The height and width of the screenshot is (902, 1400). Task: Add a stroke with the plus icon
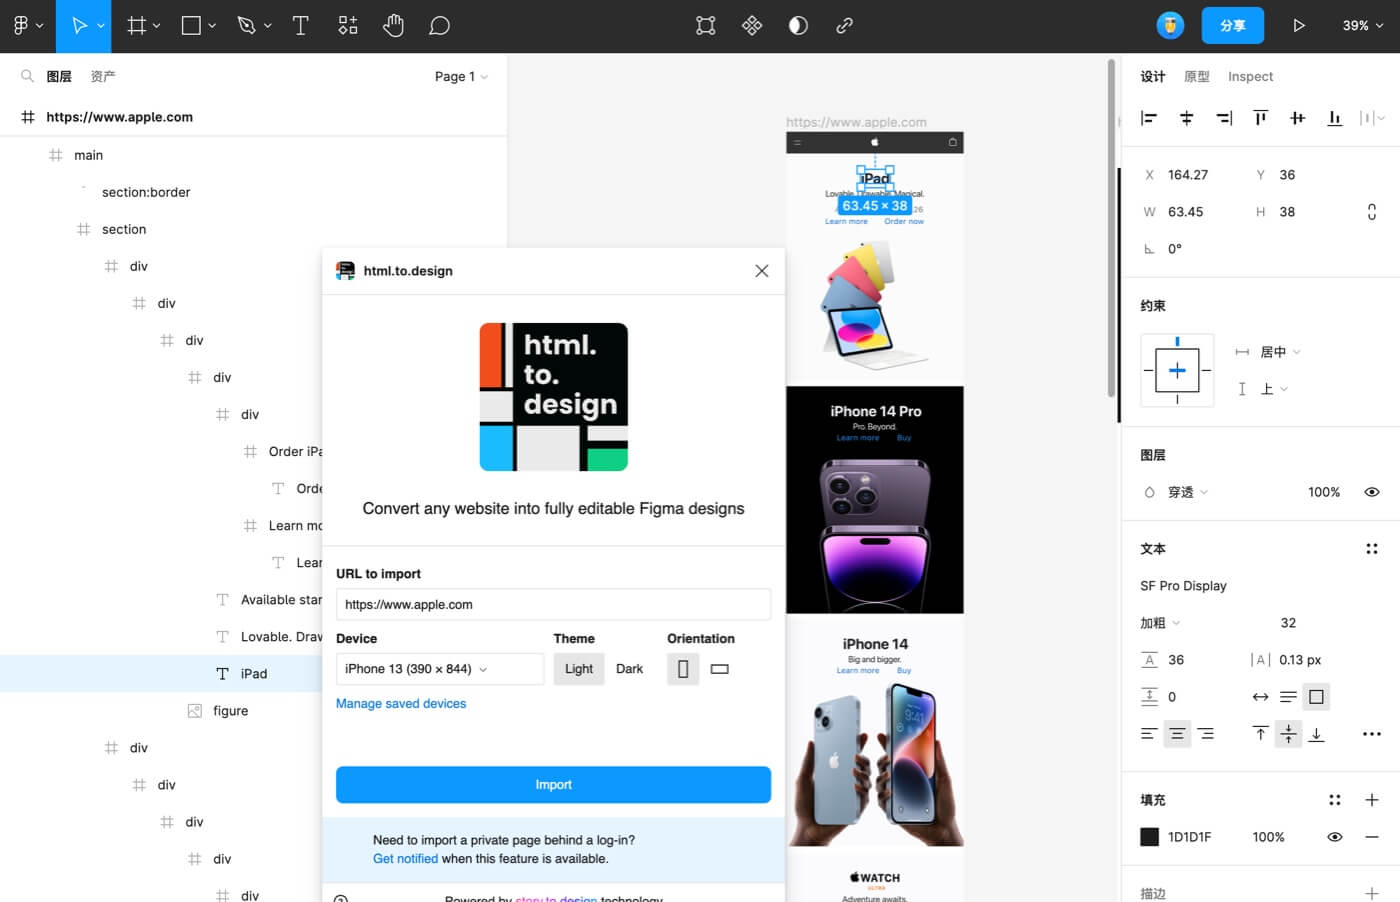pyautogui.click(x=1372, y=893)
